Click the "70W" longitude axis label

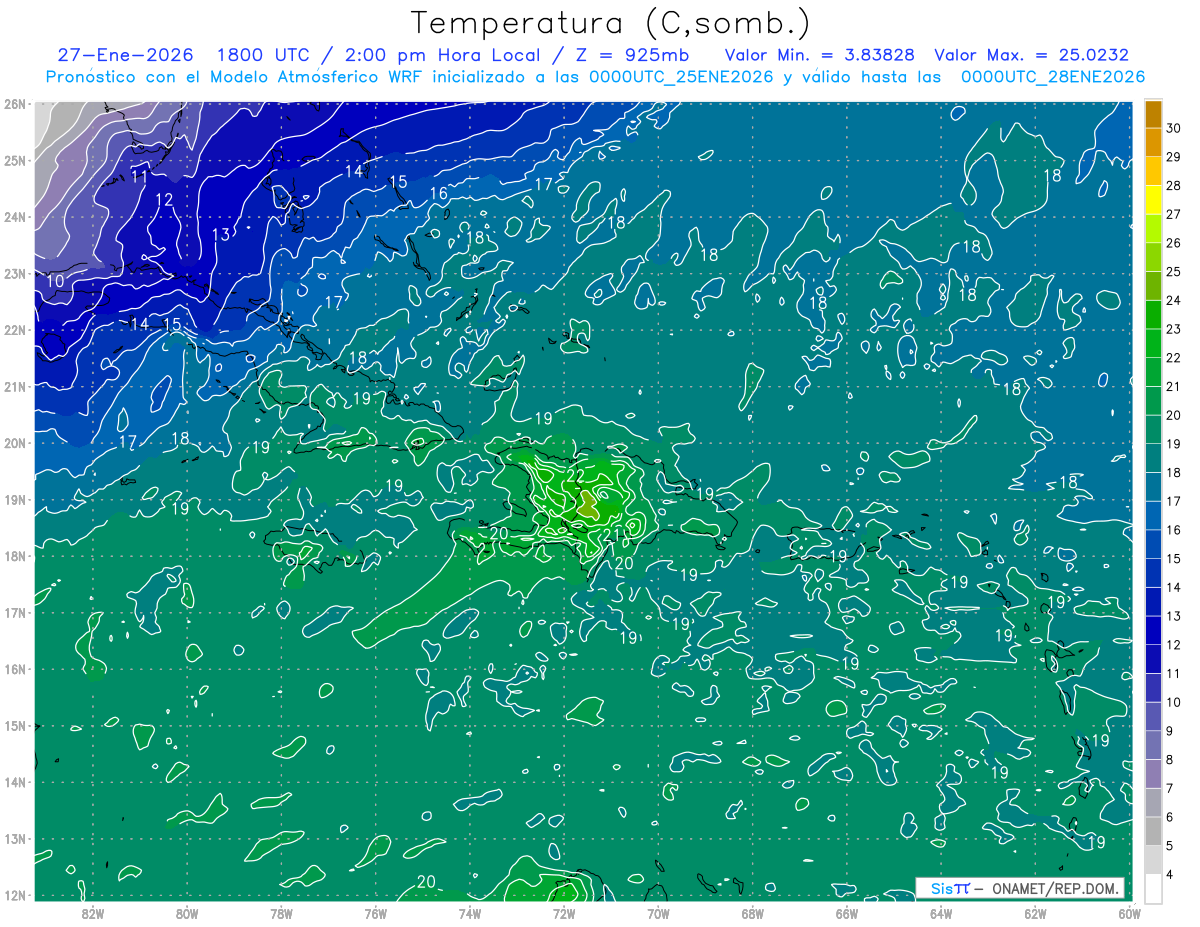658,912
